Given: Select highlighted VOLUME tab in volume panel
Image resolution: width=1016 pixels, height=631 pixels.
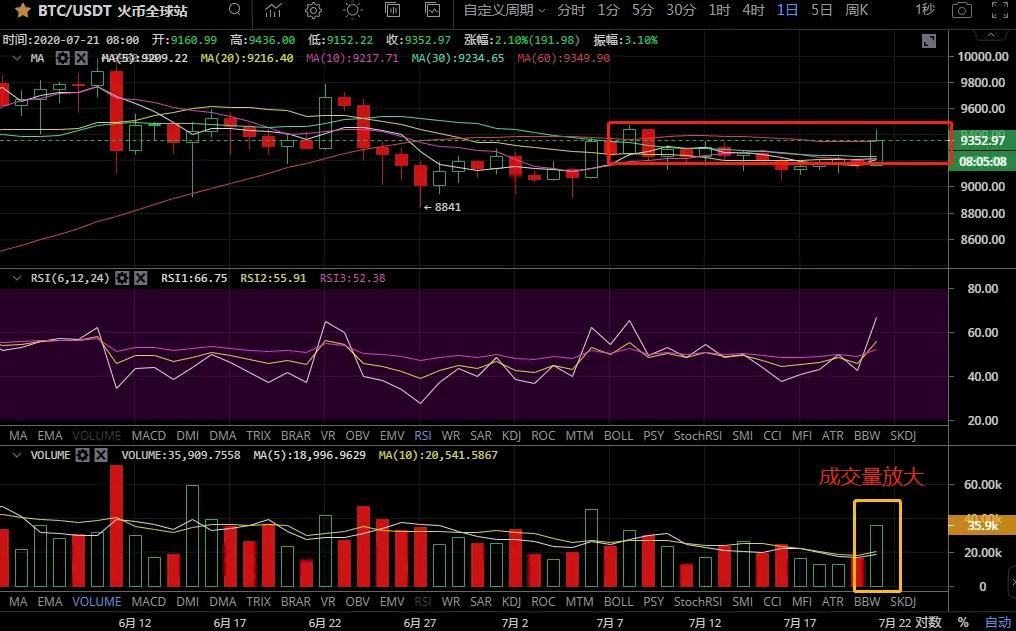Looking at the screenshot, I should tap(97, 601).
